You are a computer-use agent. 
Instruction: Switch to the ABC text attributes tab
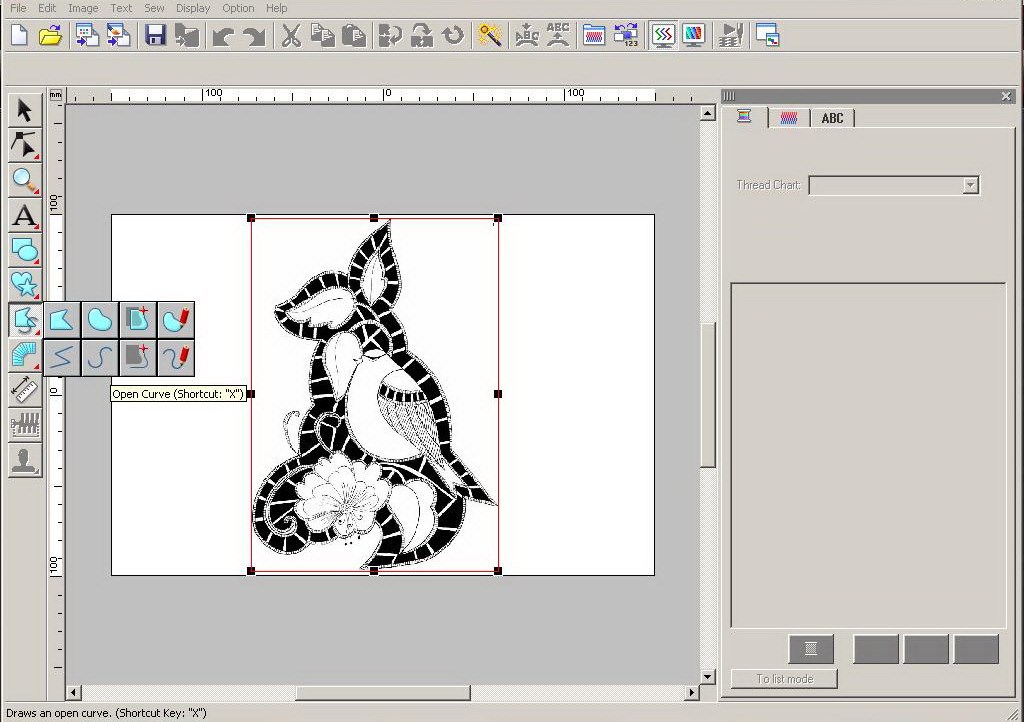832,118
